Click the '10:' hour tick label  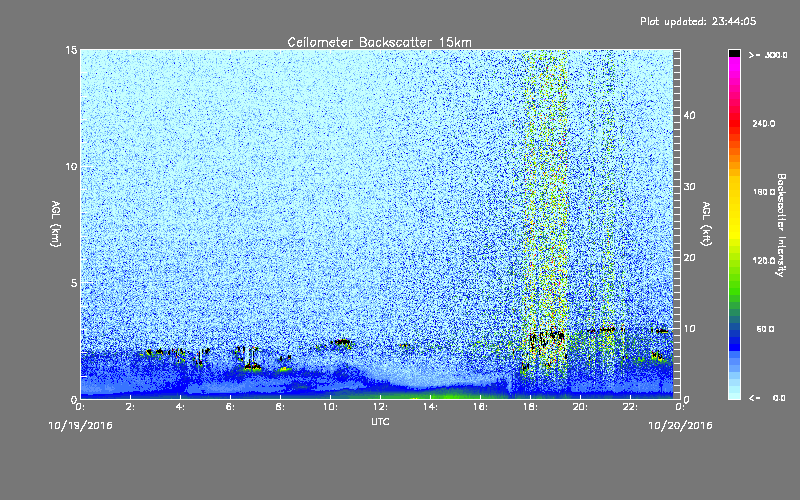pos(330,407)
